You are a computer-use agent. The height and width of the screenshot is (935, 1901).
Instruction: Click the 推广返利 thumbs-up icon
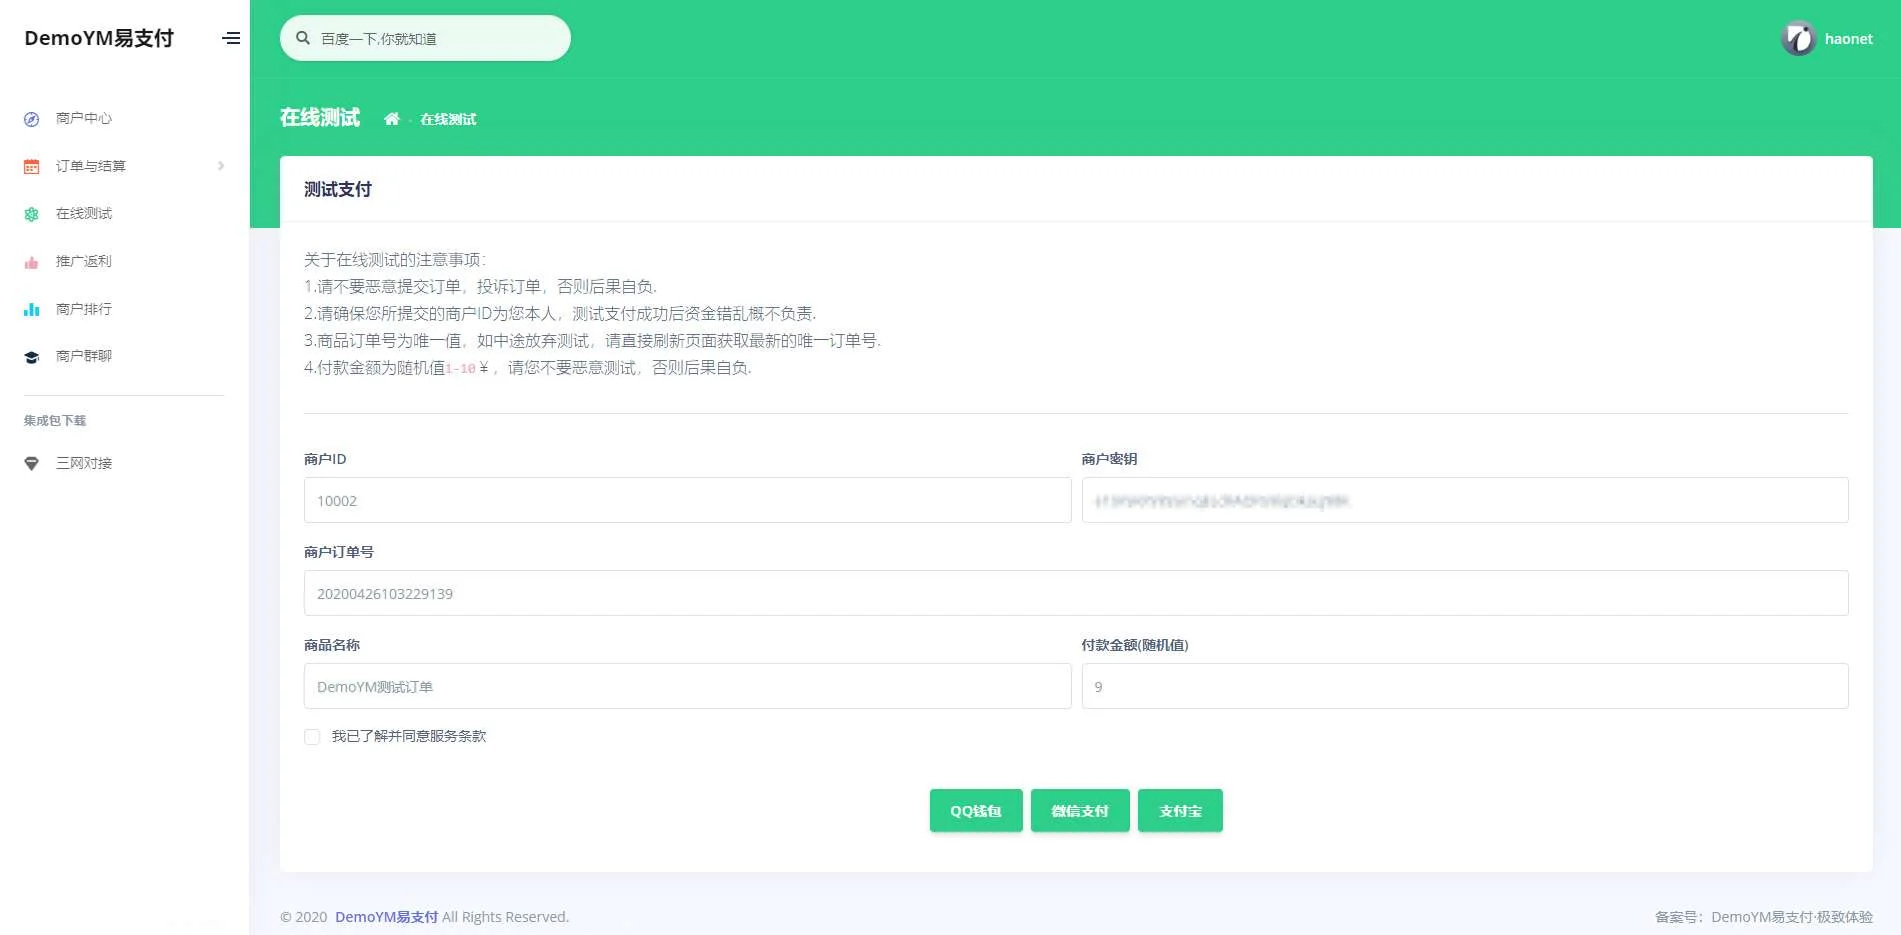click(x=31, y=262)
